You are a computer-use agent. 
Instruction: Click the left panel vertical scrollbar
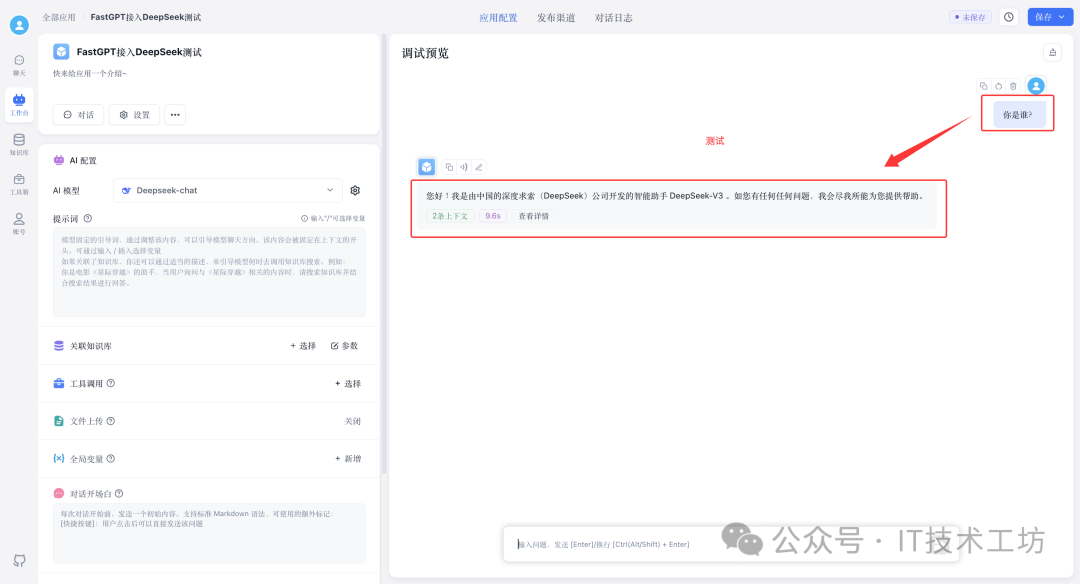coord(384,255)
